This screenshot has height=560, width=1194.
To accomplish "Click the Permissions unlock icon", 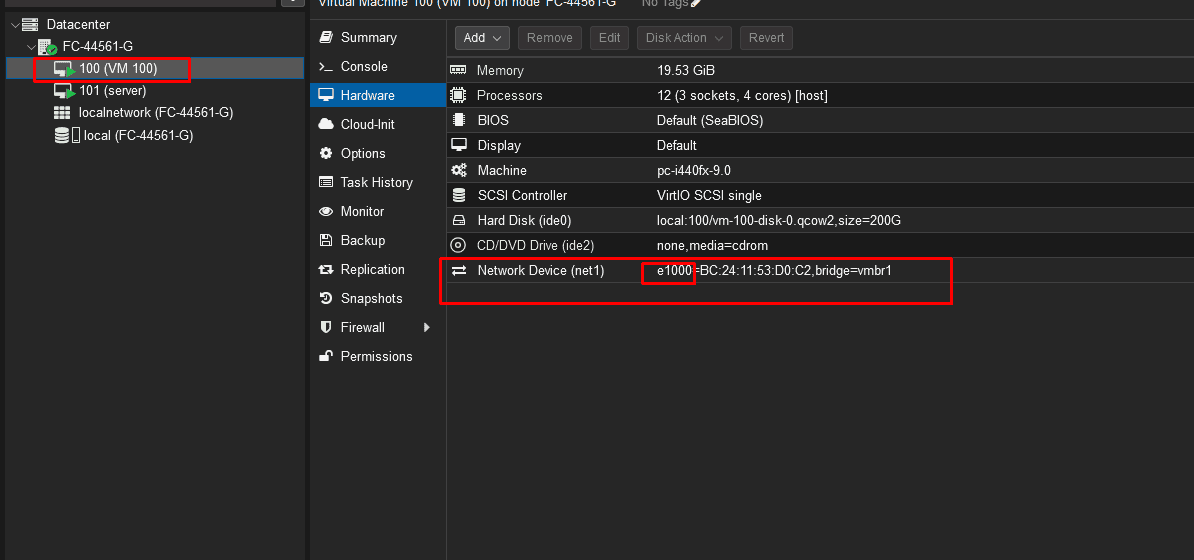I will [326, 356].
